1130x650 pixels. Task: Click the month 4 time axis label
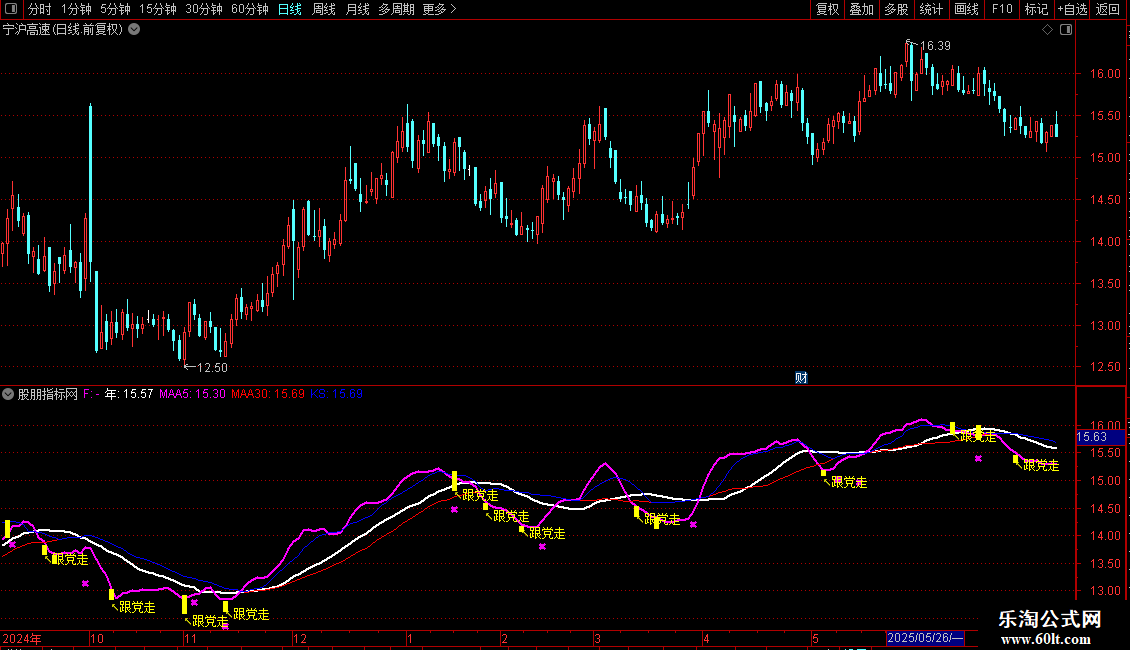pos(706,638)
